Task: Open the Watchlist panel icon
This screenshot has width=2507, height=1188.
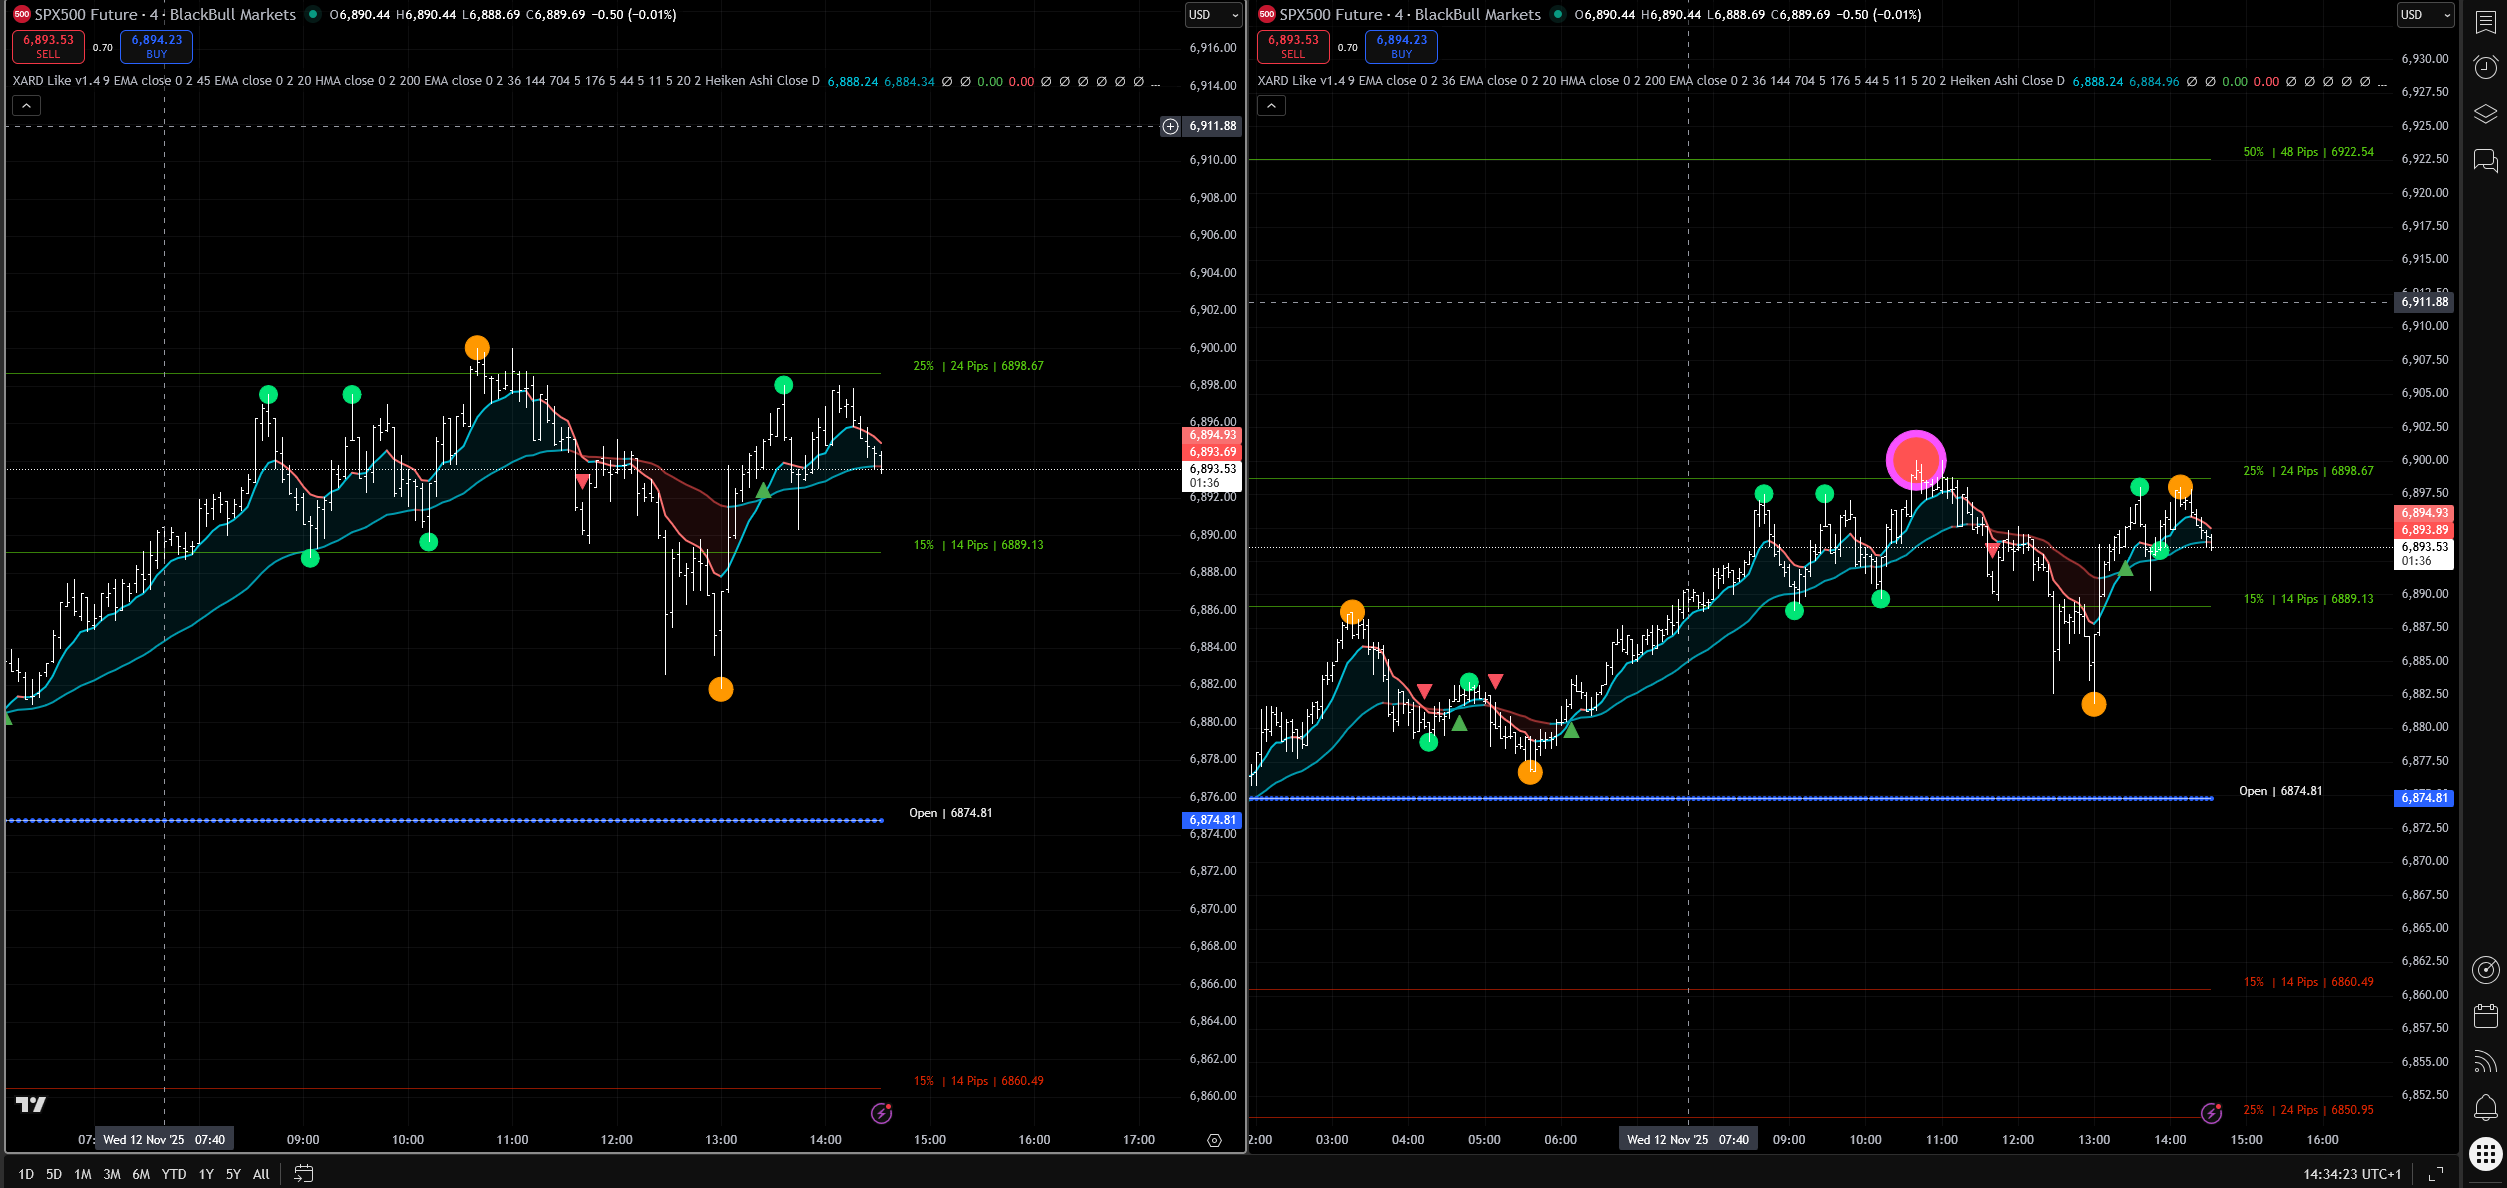Action: point(2485,22)
